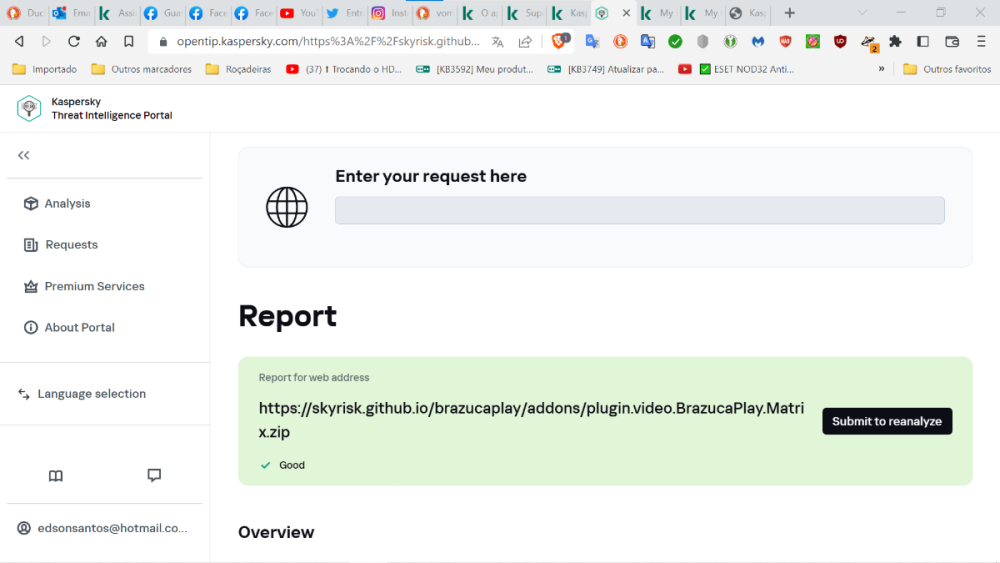Screen dimensions: 1000x563
Task: Open the Trocando o HD bookmark
Action: tap(344, 69)
